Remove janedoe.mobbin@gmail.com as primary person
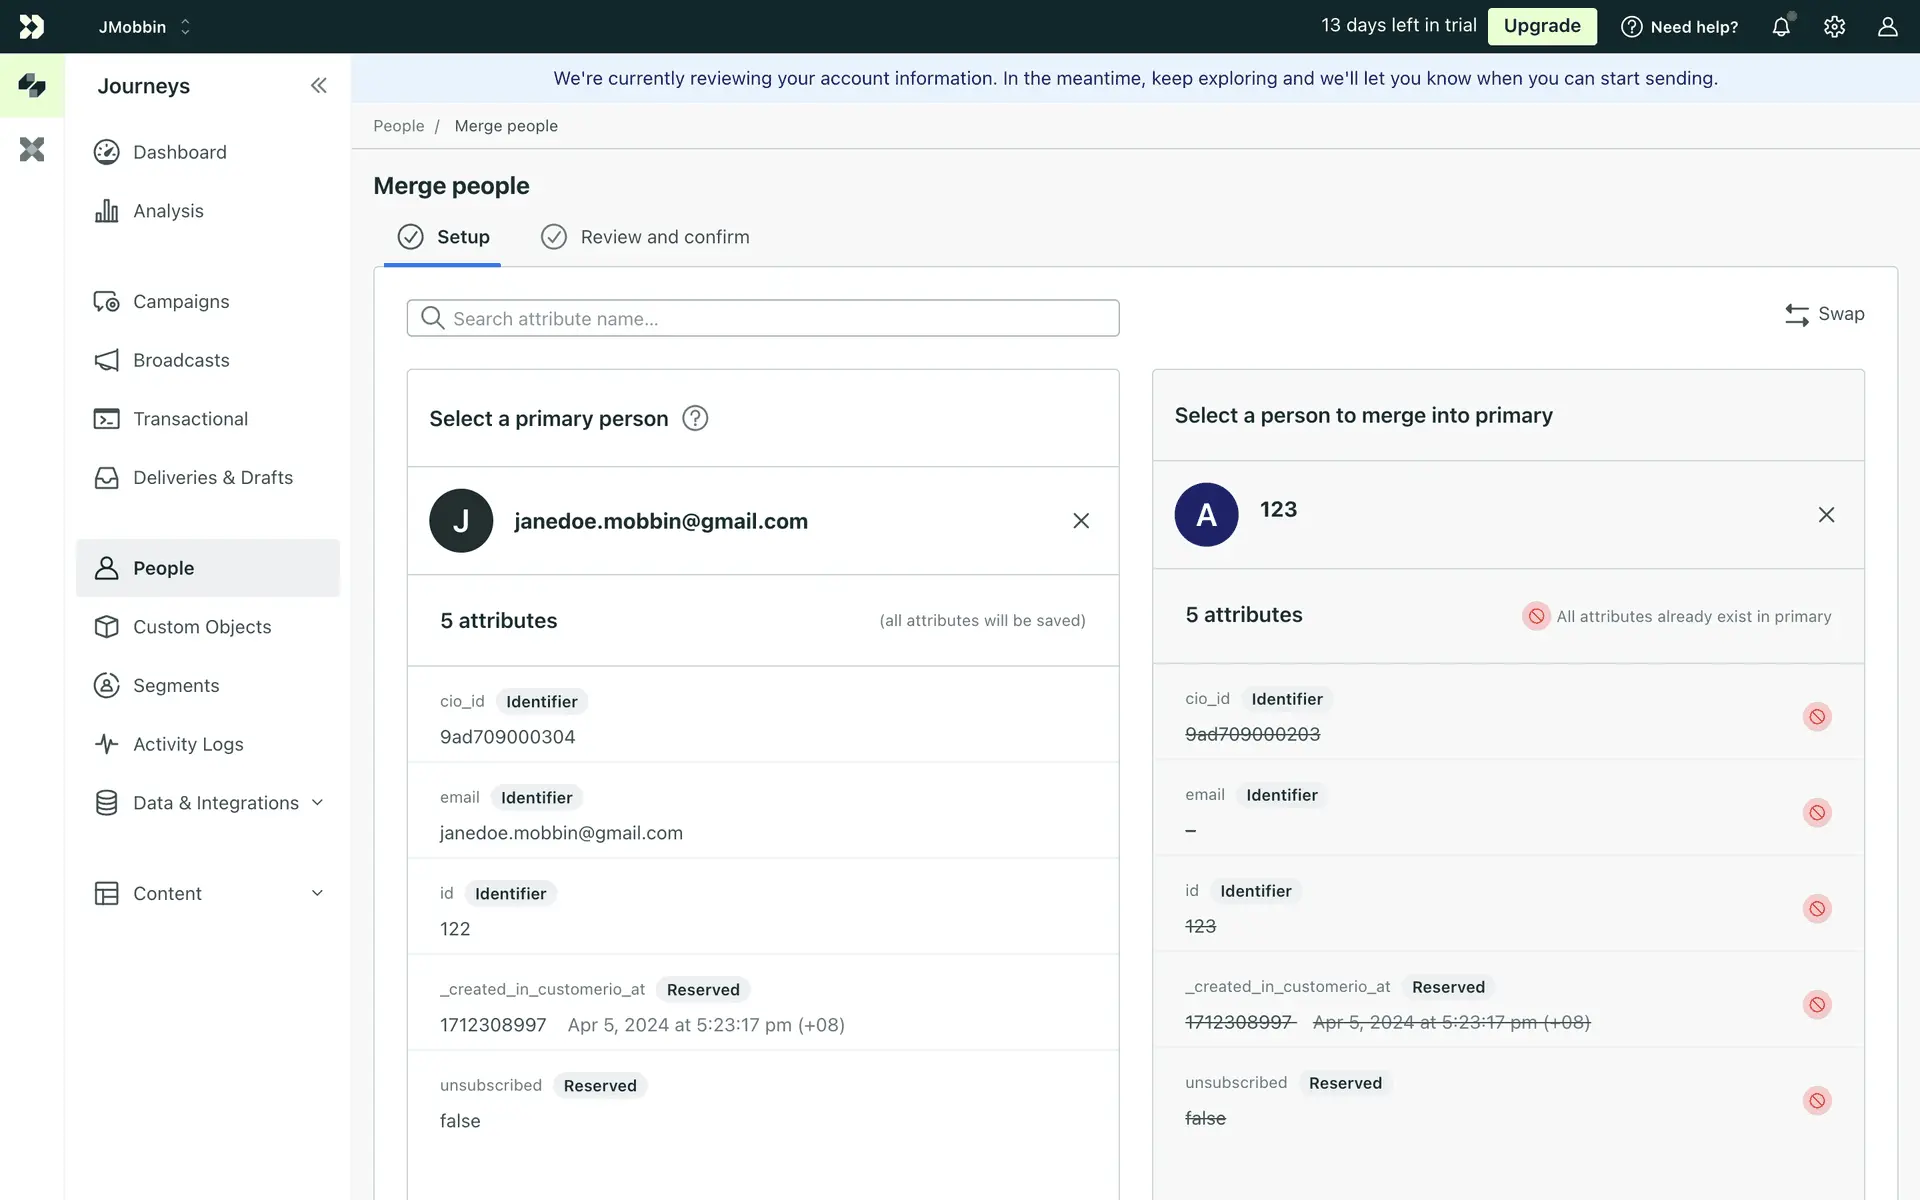 1081,521
